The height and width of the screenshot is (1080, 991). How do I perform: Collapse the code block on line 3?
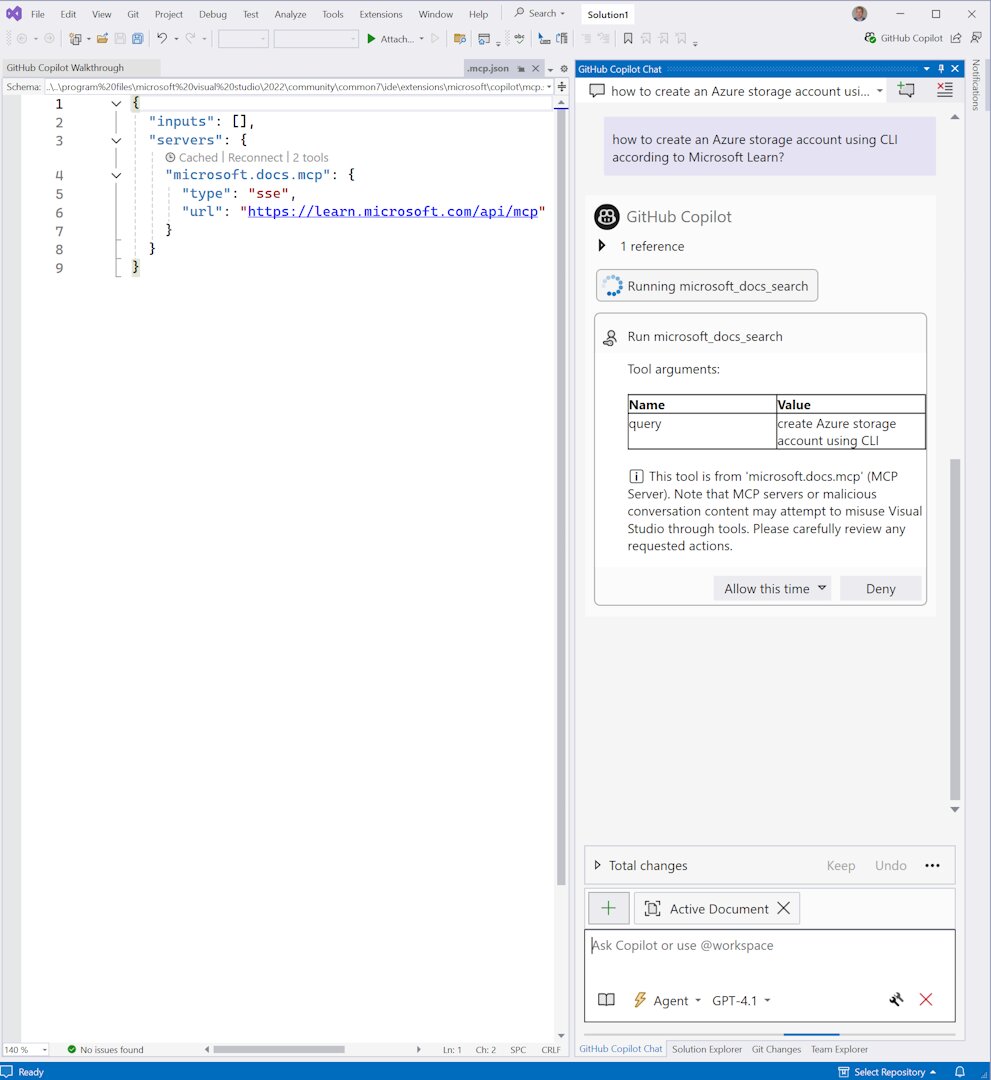tap(115, 140)
